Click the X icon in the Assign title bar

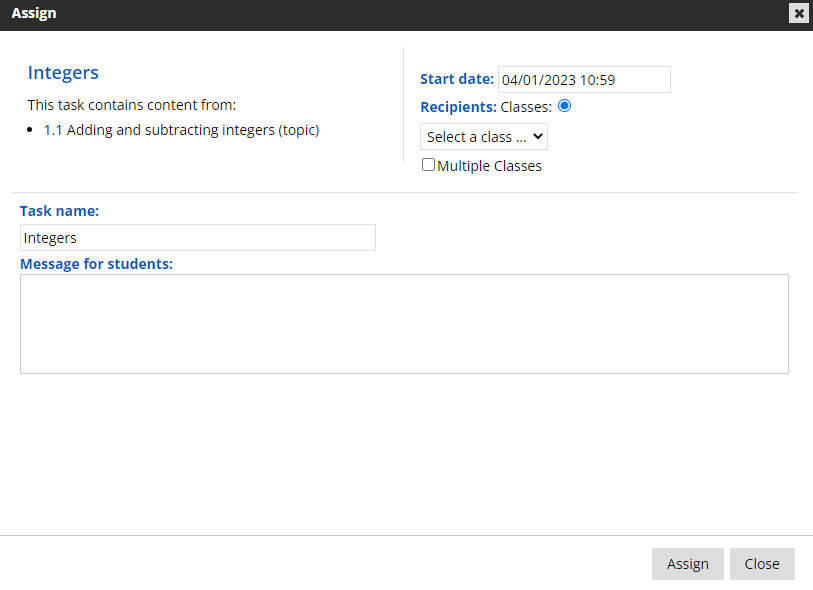(798, 13)
